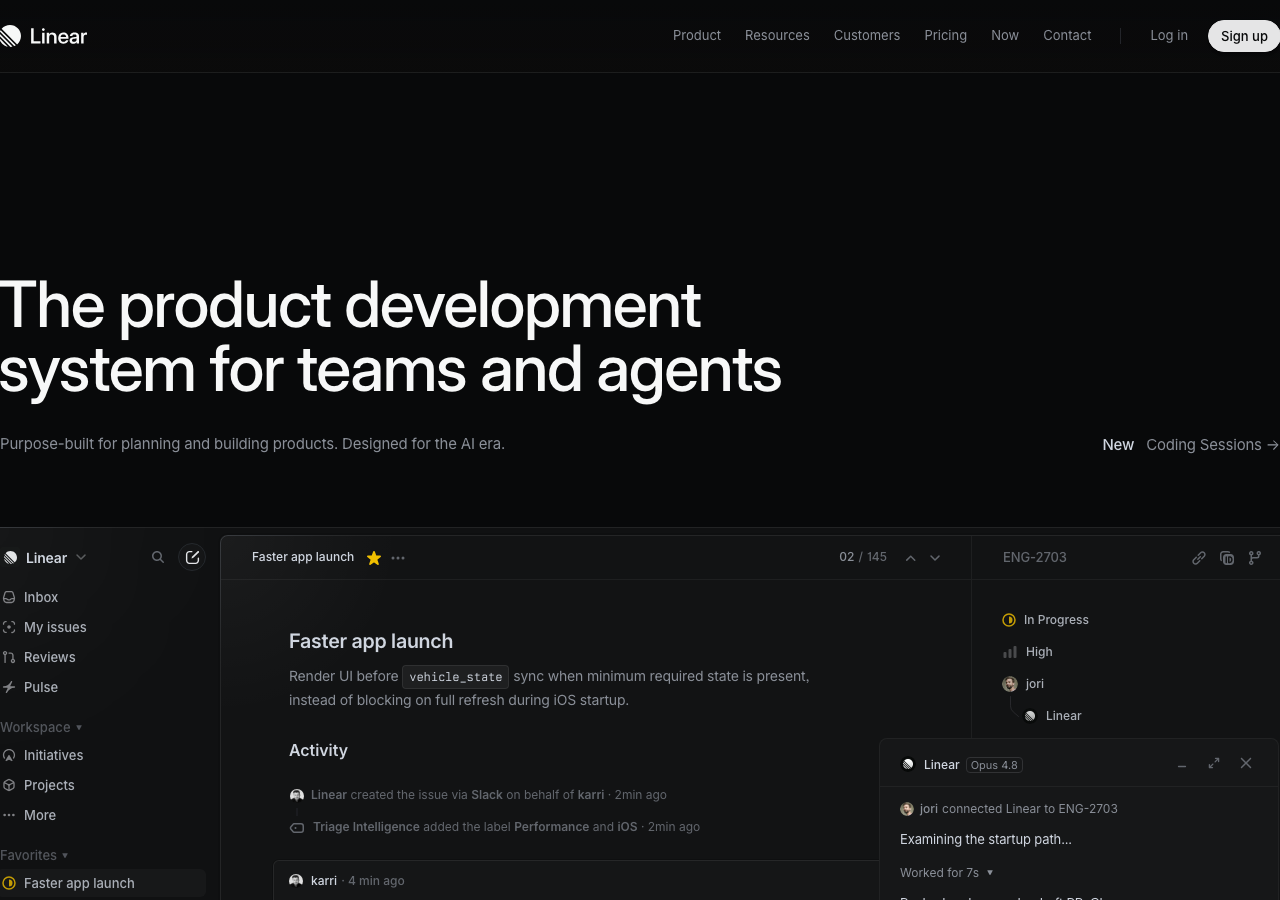The image size is (1280, 900).
Task: Toggle the favorite star on Faster app launch
Action: point(374,558)
